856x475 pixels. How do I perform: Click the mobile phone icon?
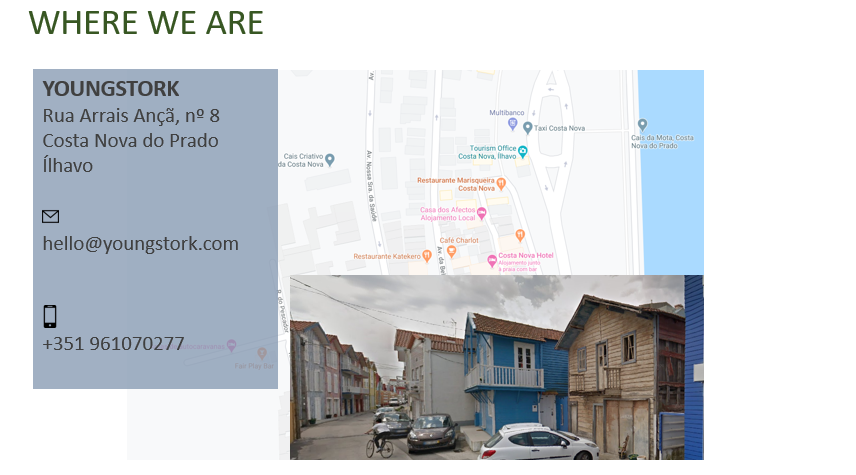tap(50, 317)
